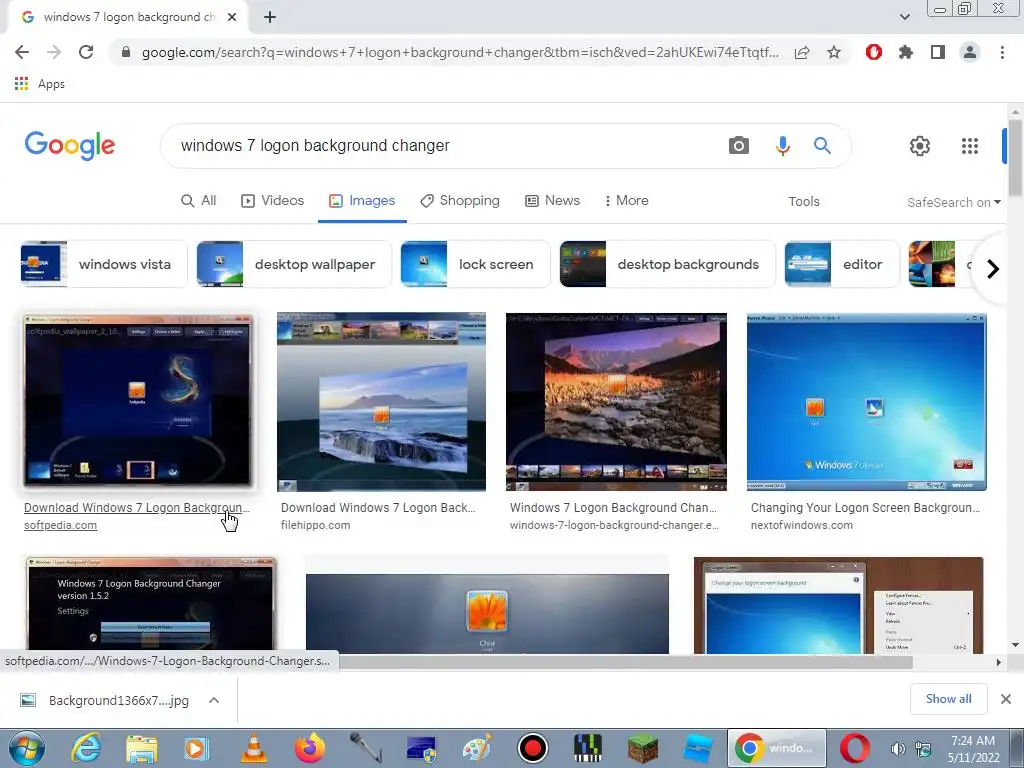The image size is (1024, 768).
Task: Close the downloads bar
Action: [x=1006, y=699]
